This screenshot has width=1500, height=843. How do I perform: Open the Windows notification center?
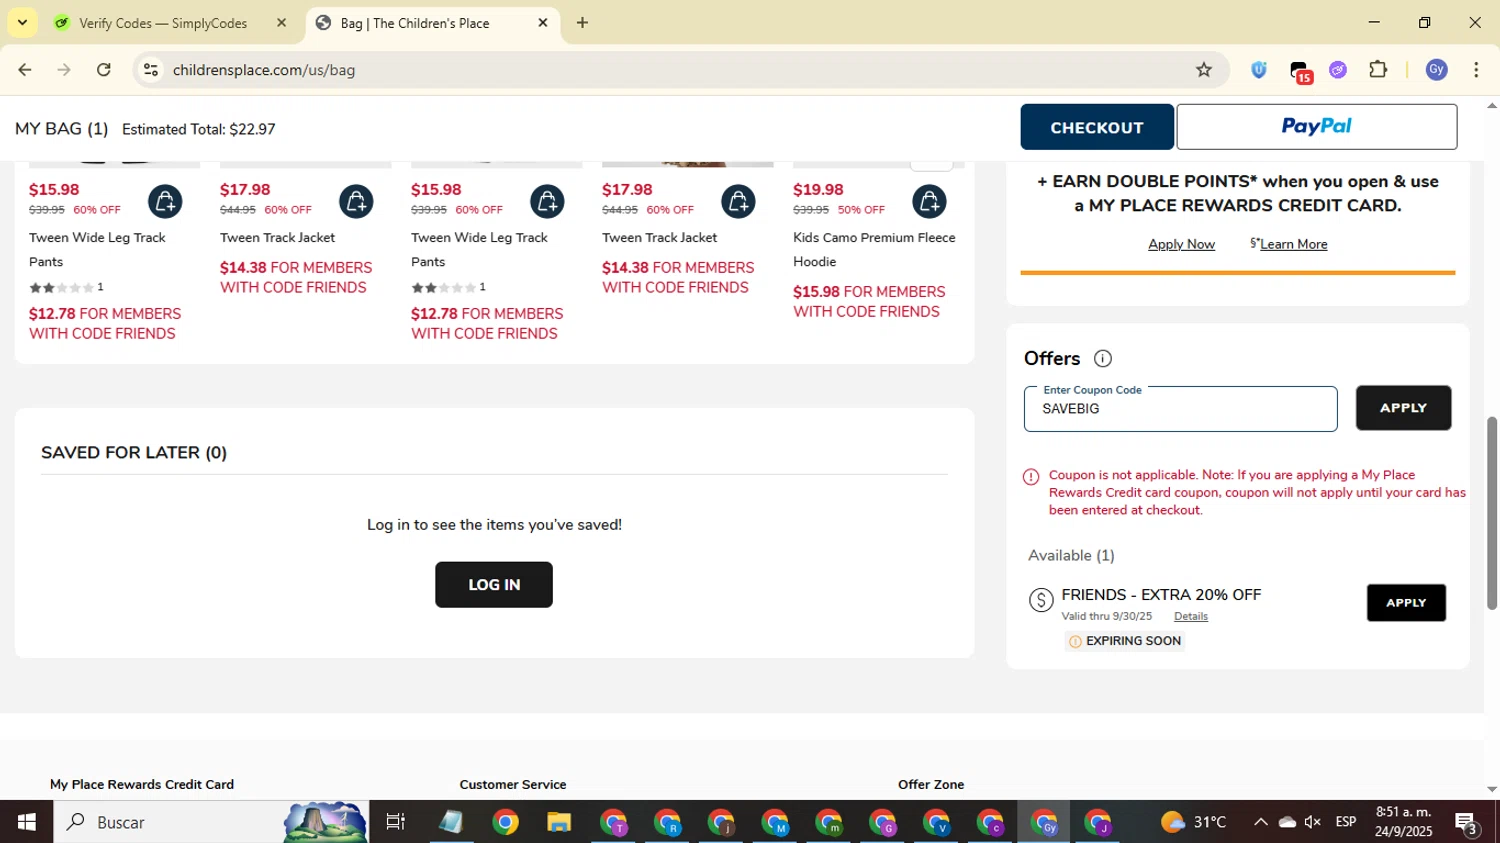pos(1467,823)
